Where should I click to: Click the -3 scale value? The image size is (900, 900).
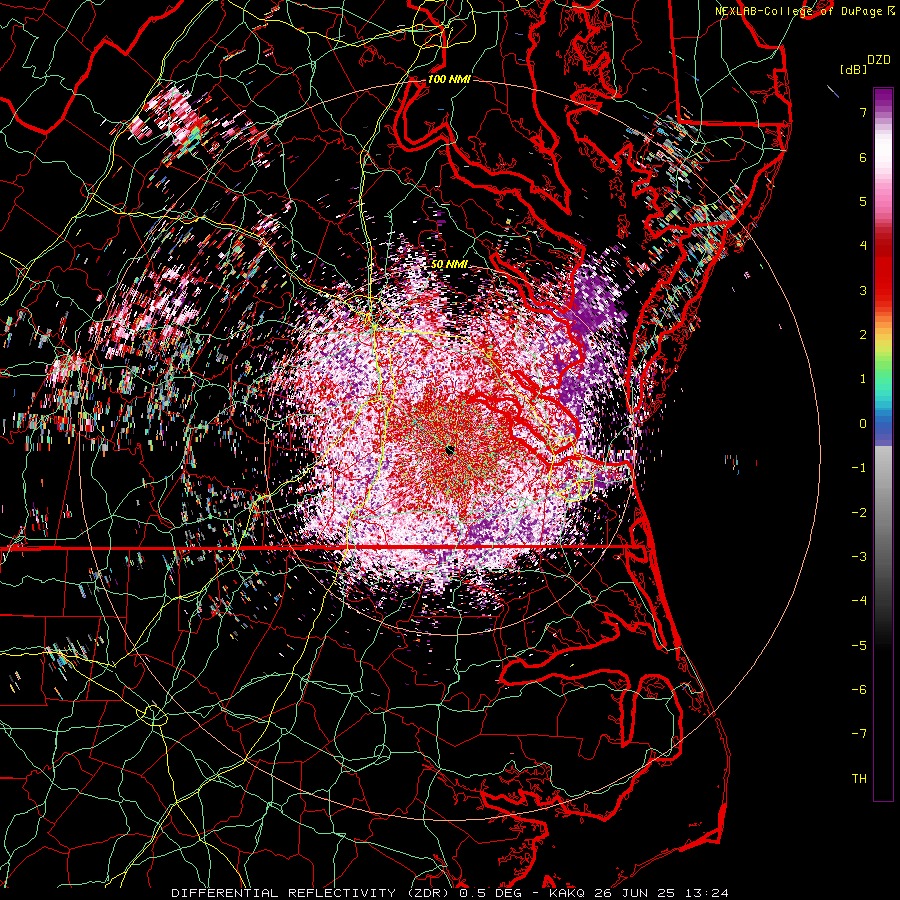pos(859,557)
